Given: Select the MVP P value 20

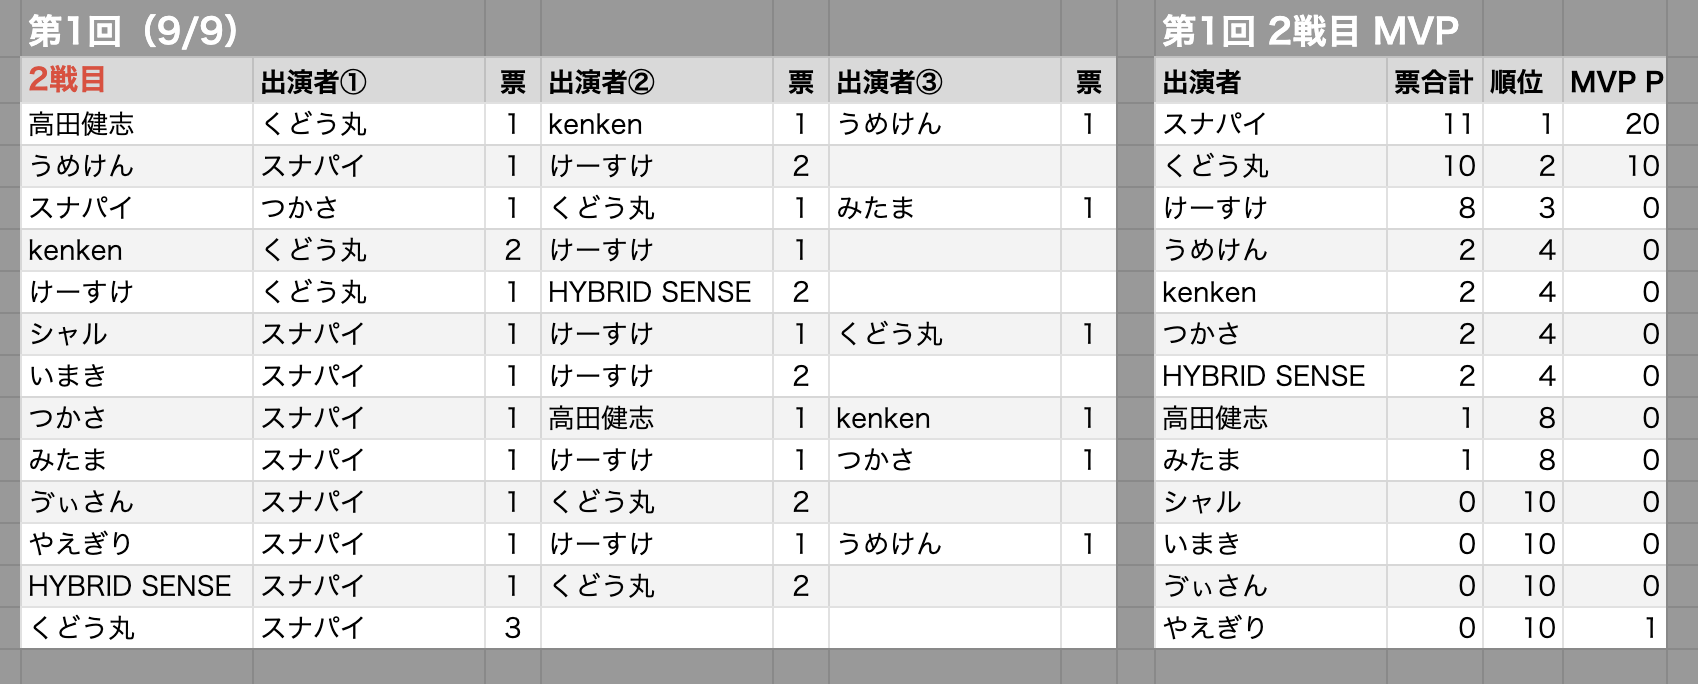Looking at the screenshot, I should pos(1642,124).
